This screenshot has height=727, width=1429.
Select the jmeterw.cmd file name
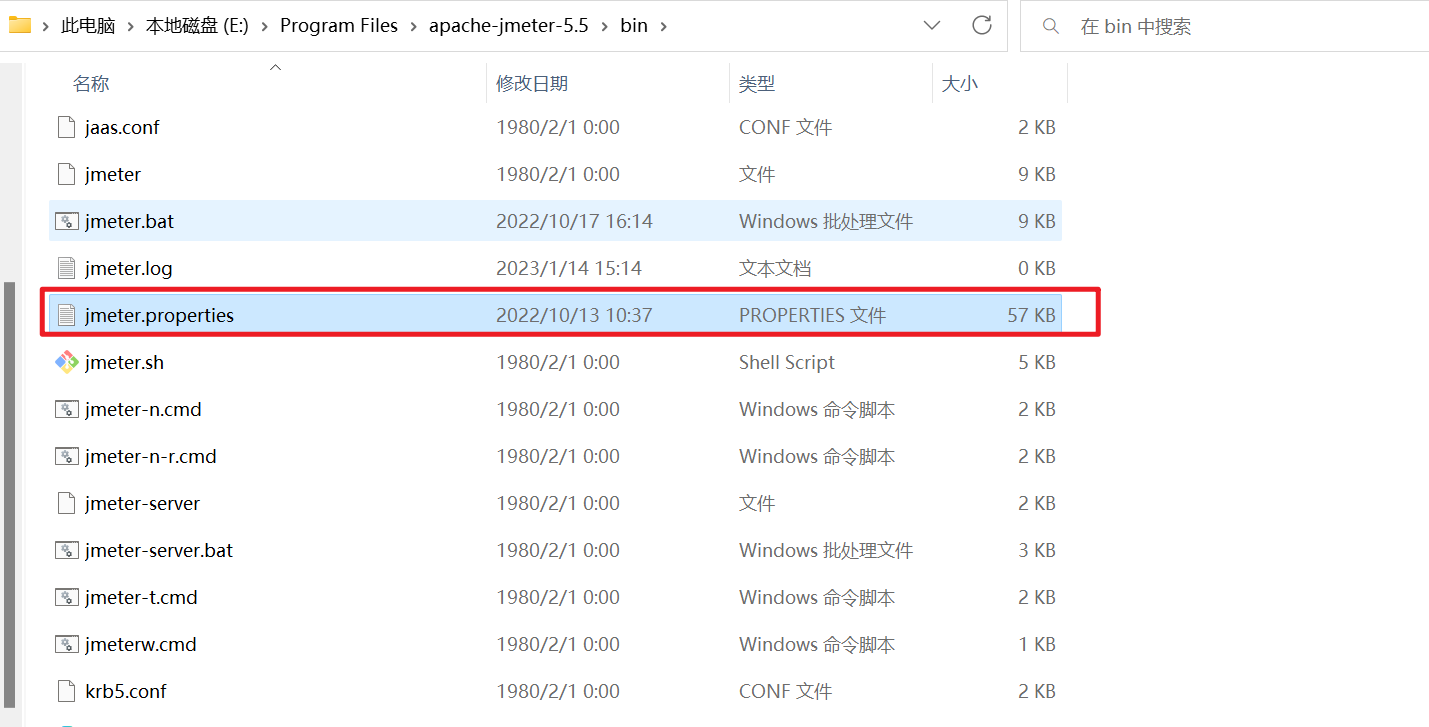click(140, 644)
